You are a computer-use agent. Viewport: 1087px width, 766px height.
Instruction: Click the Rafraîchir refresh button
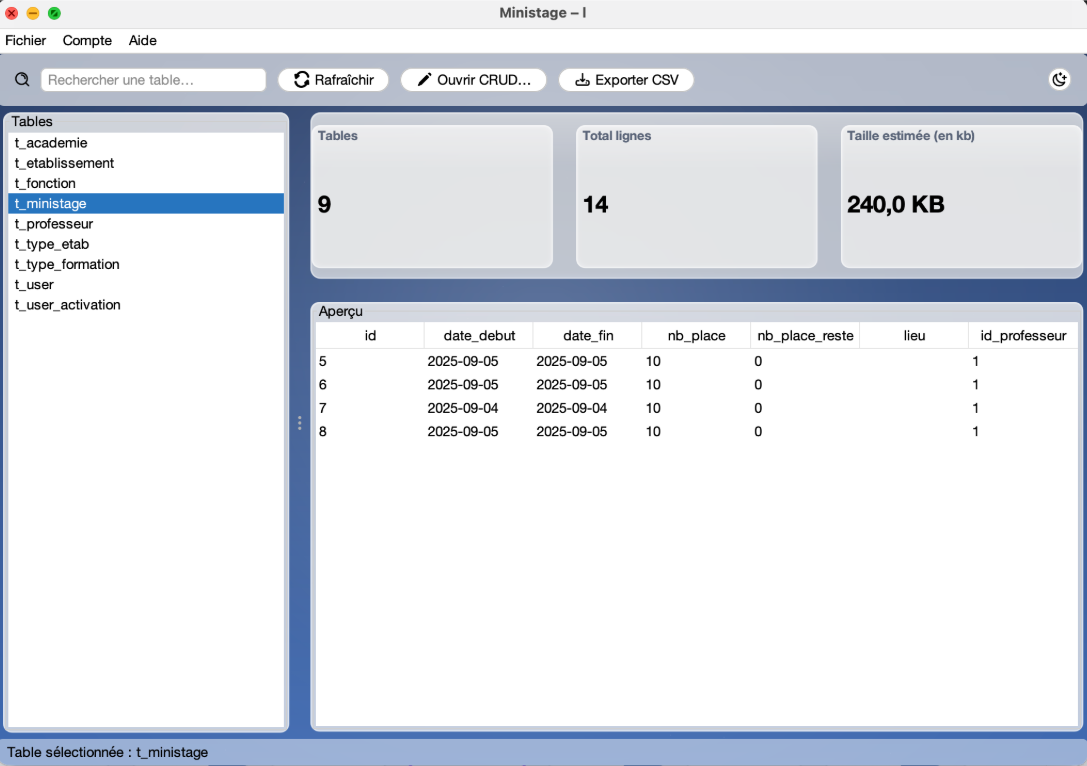[333, 80]
